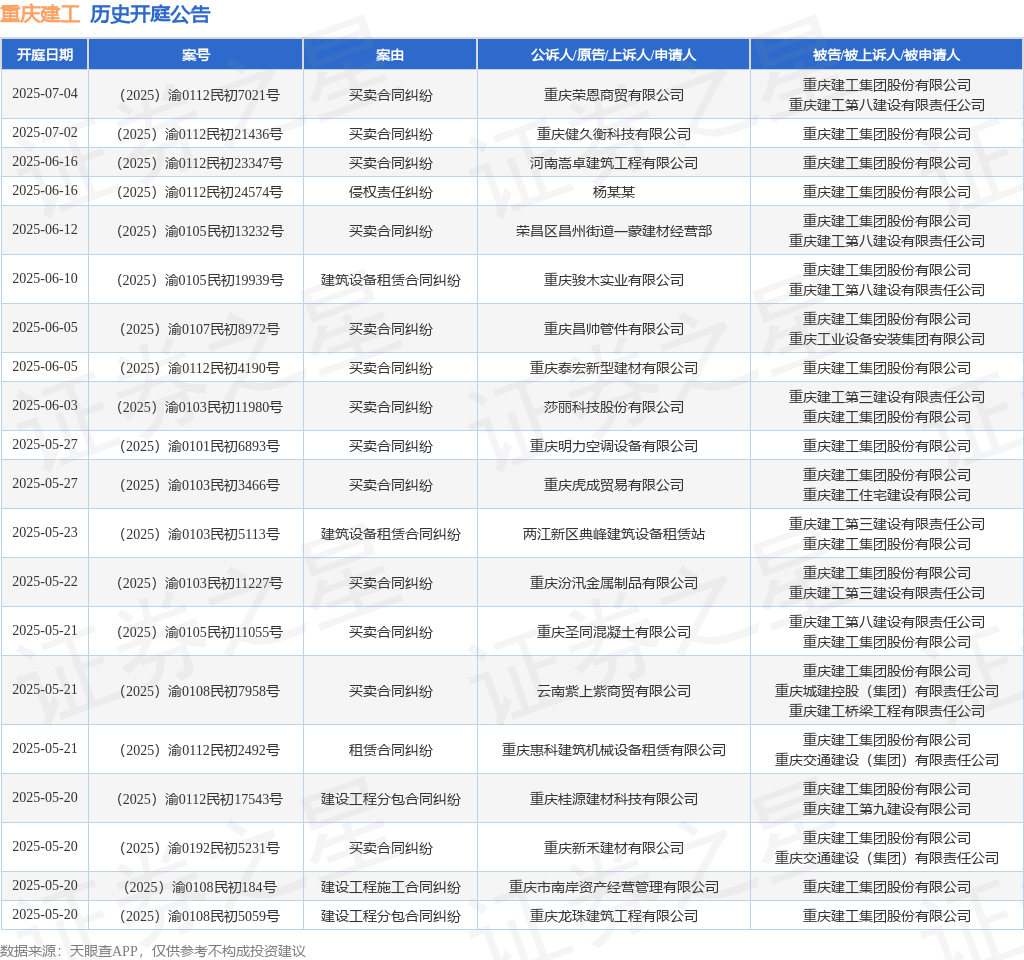
Task: Select case number 渝0112民初21436号
Action: (199, 135)
